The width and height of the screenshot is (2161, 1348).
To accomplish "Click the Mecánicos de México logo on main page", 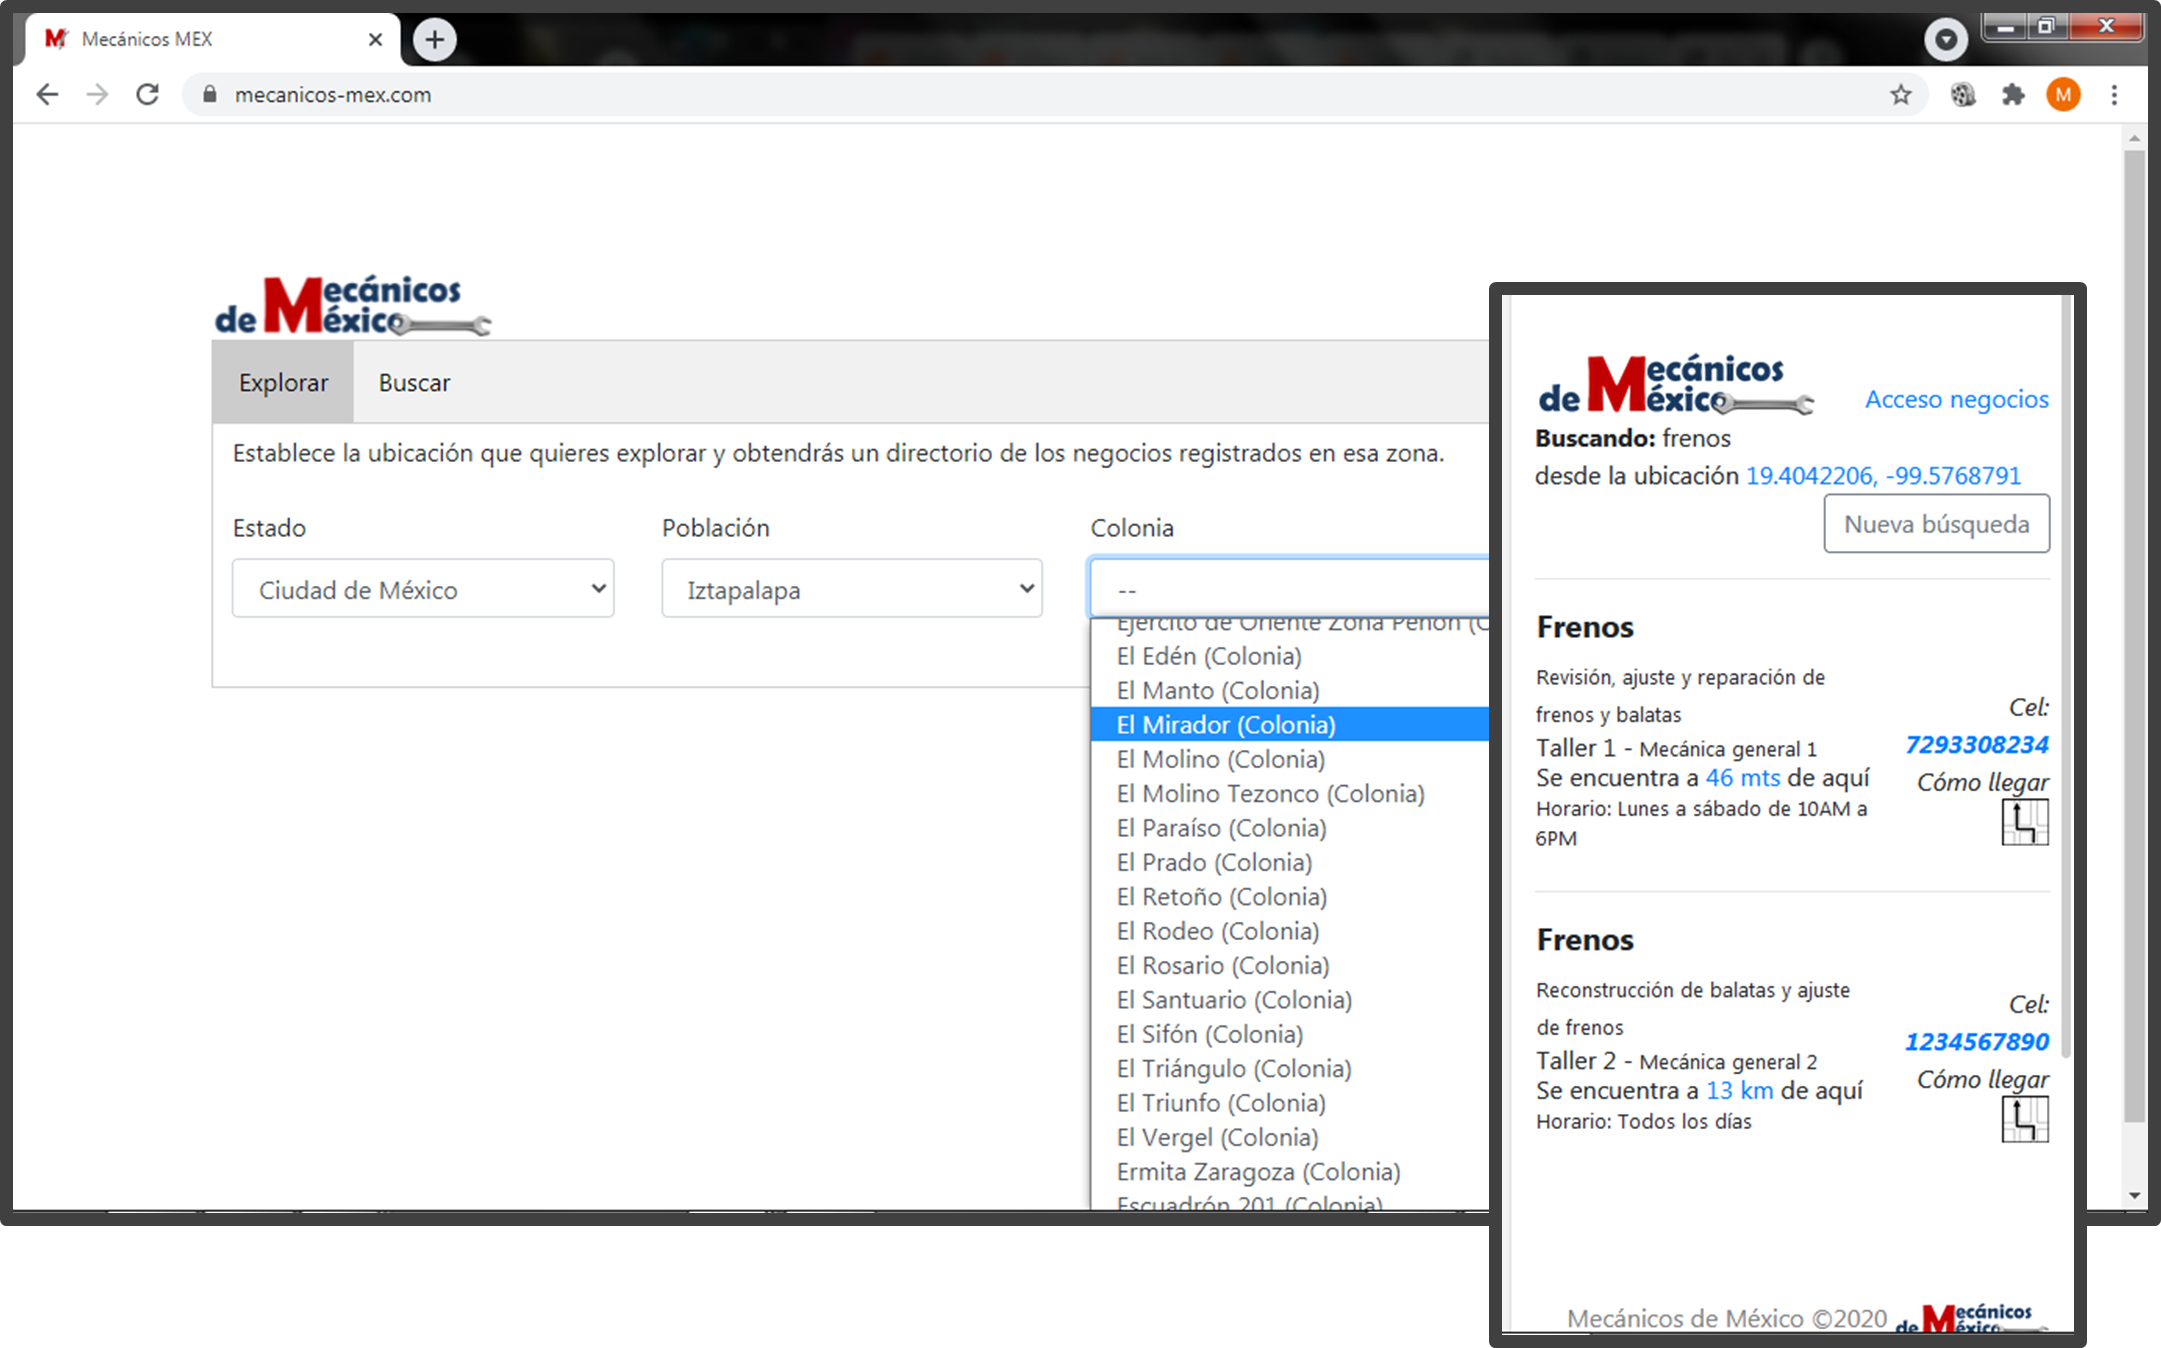I will click(352, 306).
